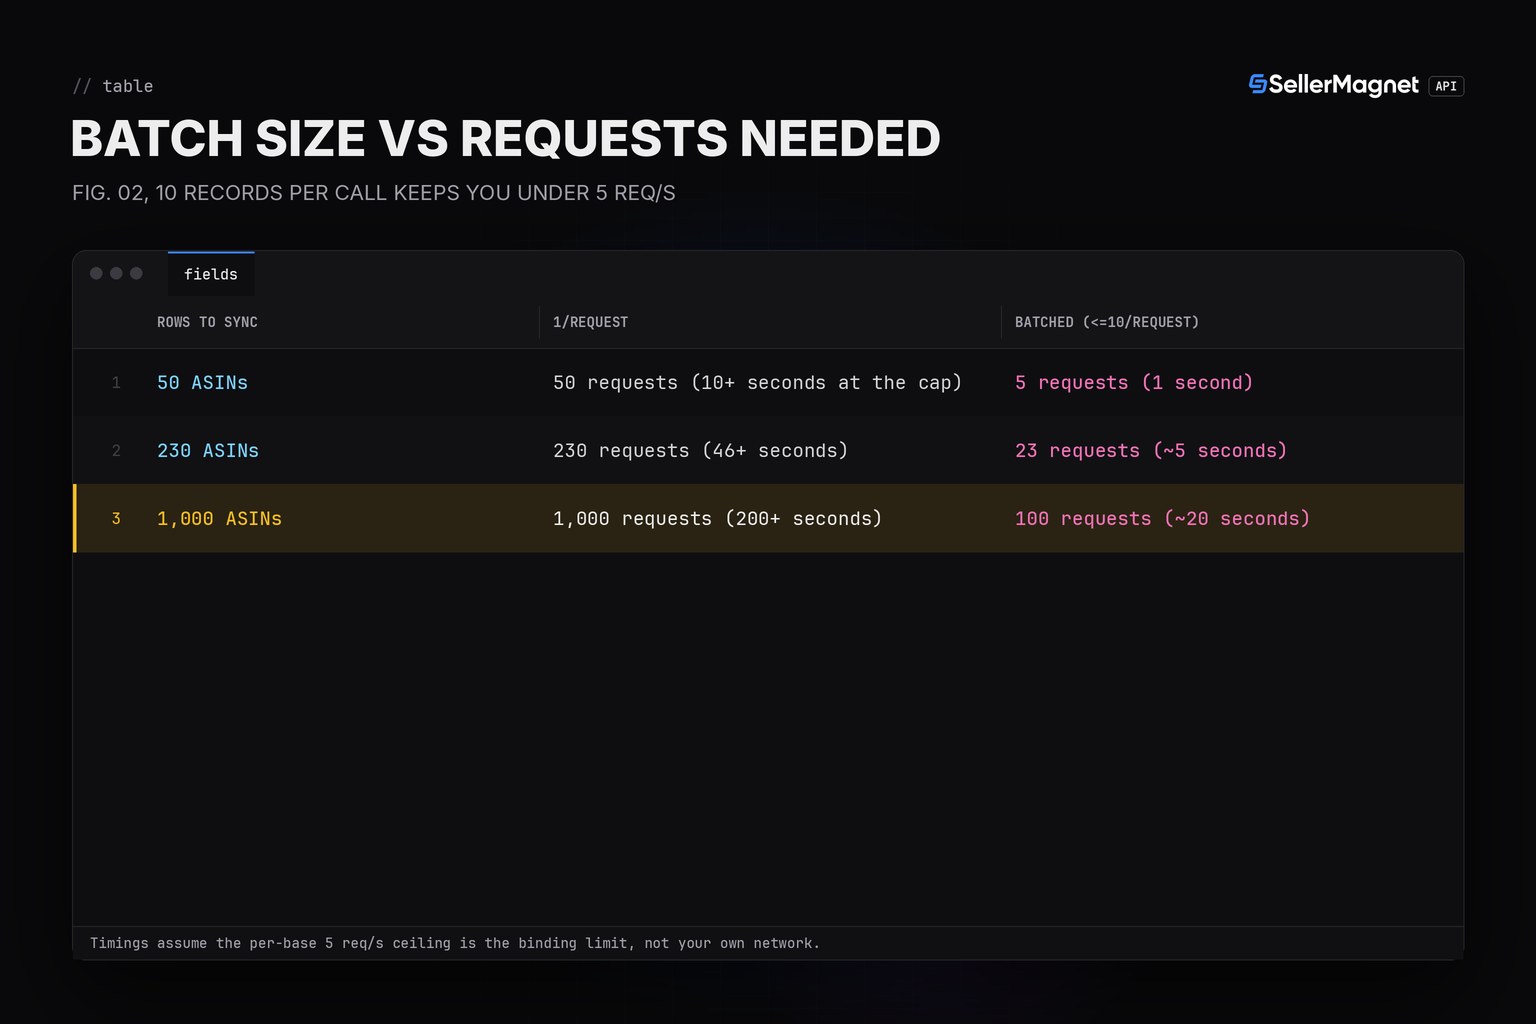This screenshot has height=1024, width=1536.
Task: Select the 1,000 ASINs cell
Action: [x=219, y=519]
